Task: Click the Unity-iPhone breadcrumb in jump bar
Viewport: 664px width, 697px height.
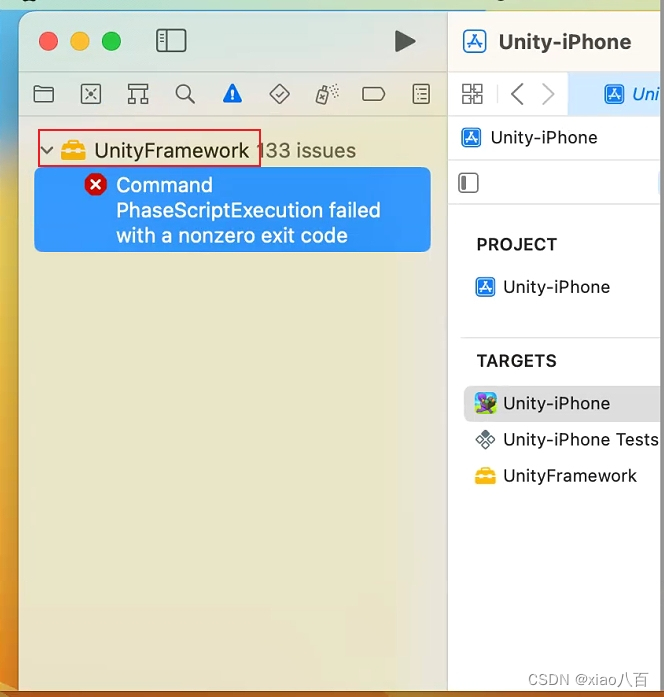Action: click(x=529, y=137)
